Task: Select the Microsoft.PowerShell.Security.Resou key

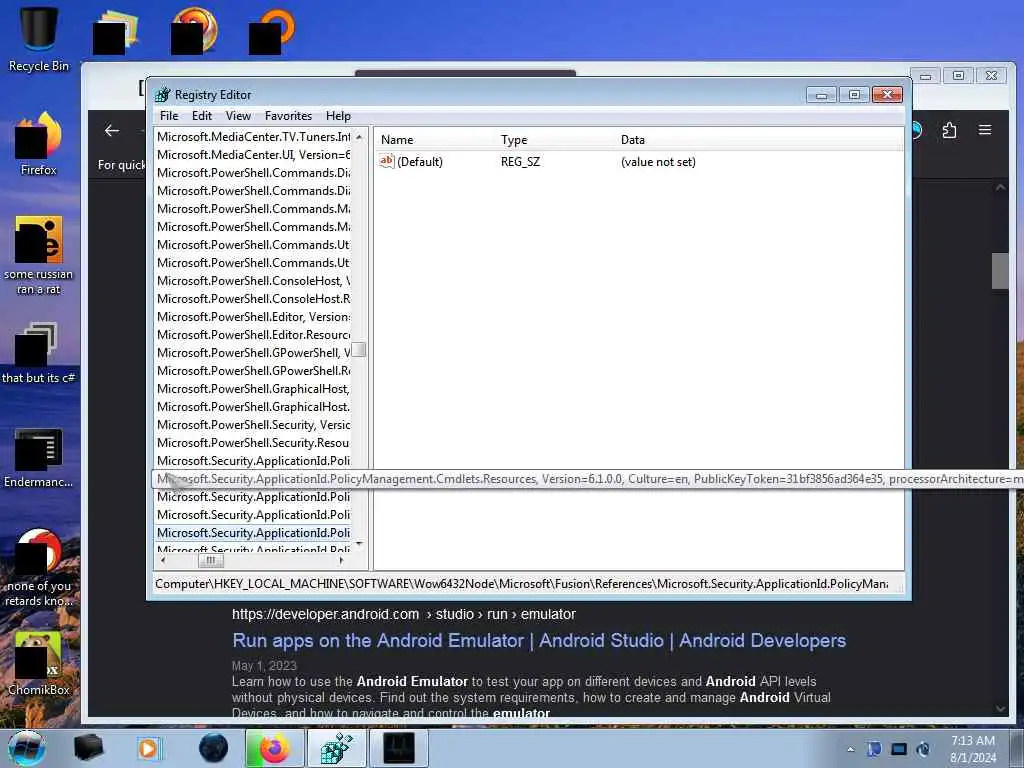Action: click(x=253, y=443)
